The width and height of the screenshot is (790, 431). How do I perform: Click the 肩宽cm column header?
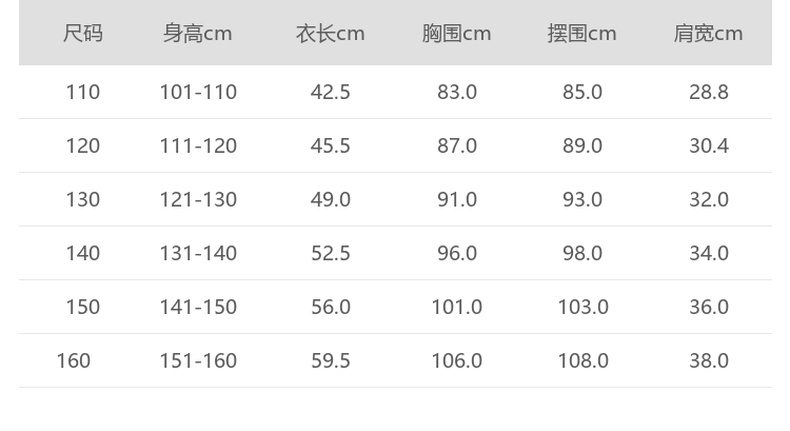point(708,34)
